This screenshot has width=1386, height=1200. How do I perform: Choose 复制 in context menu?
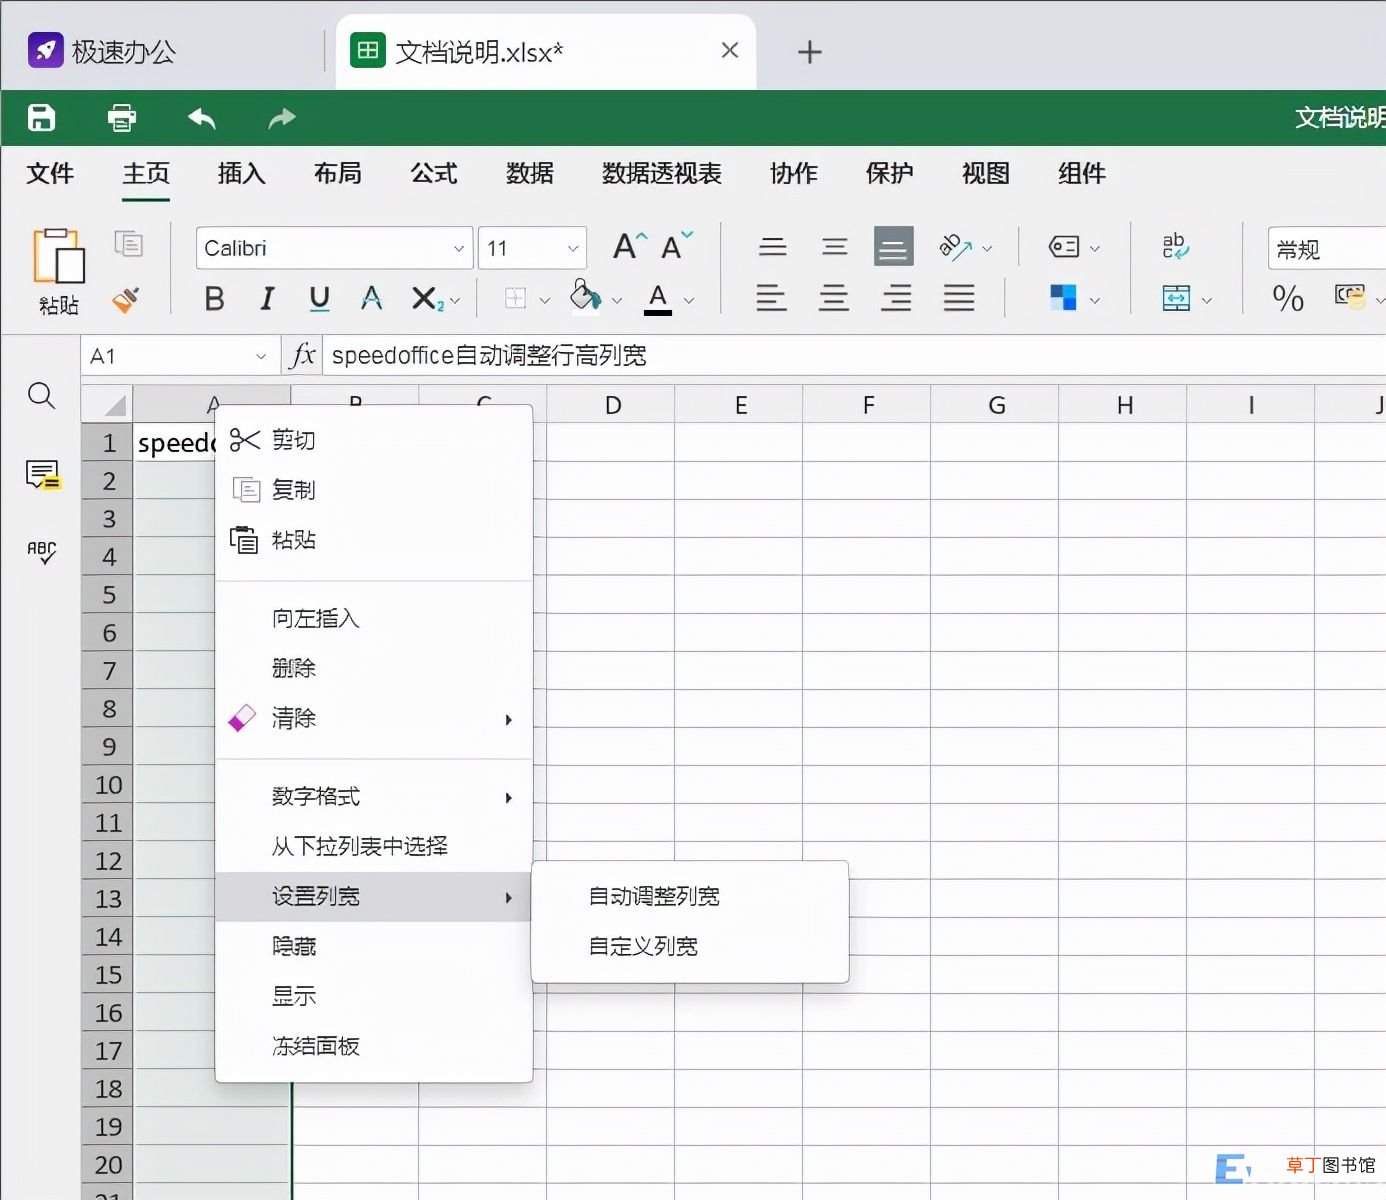coord(374,490)
